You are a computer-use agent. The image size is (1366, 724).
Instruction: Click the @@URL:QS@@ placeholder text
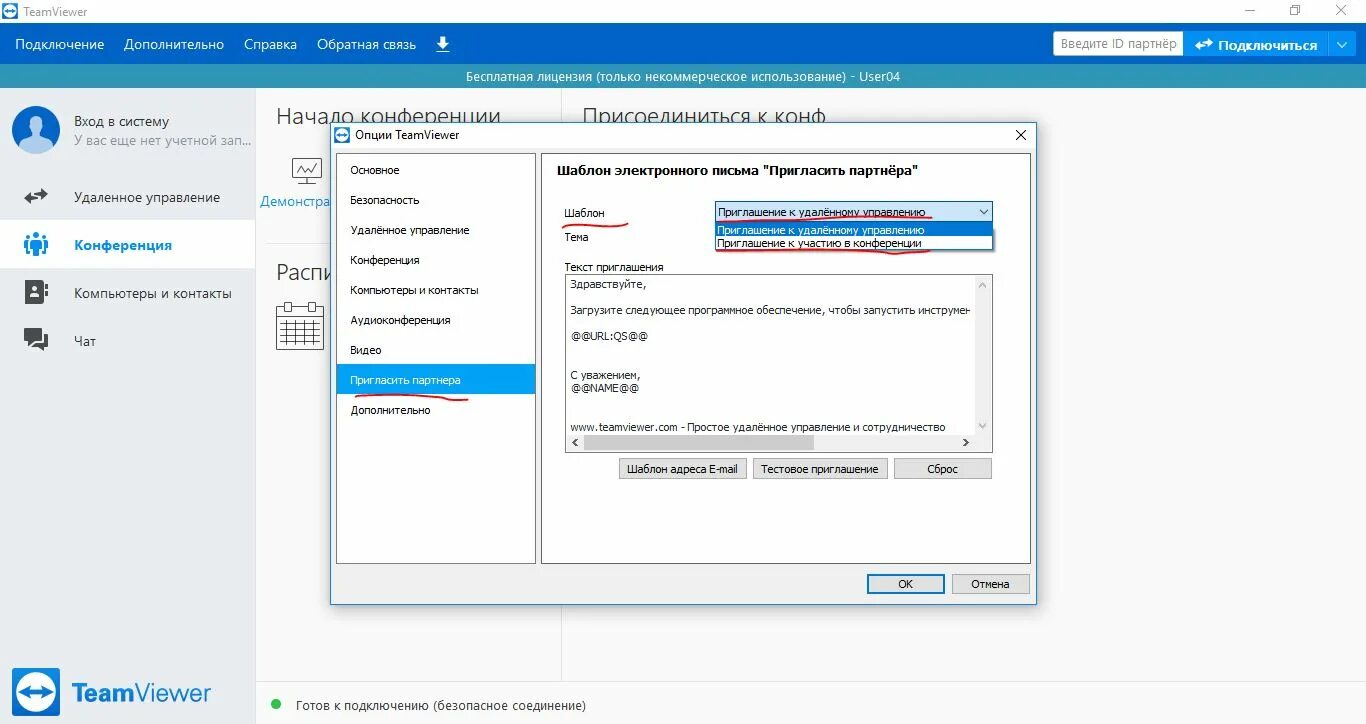(609, 336)
